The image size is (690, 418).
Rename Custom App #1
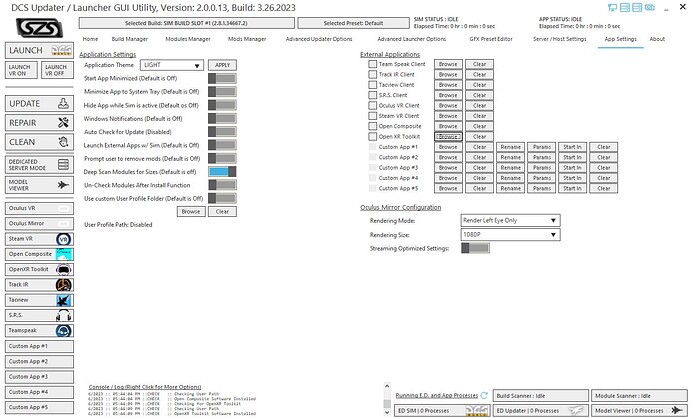[510, 147]
